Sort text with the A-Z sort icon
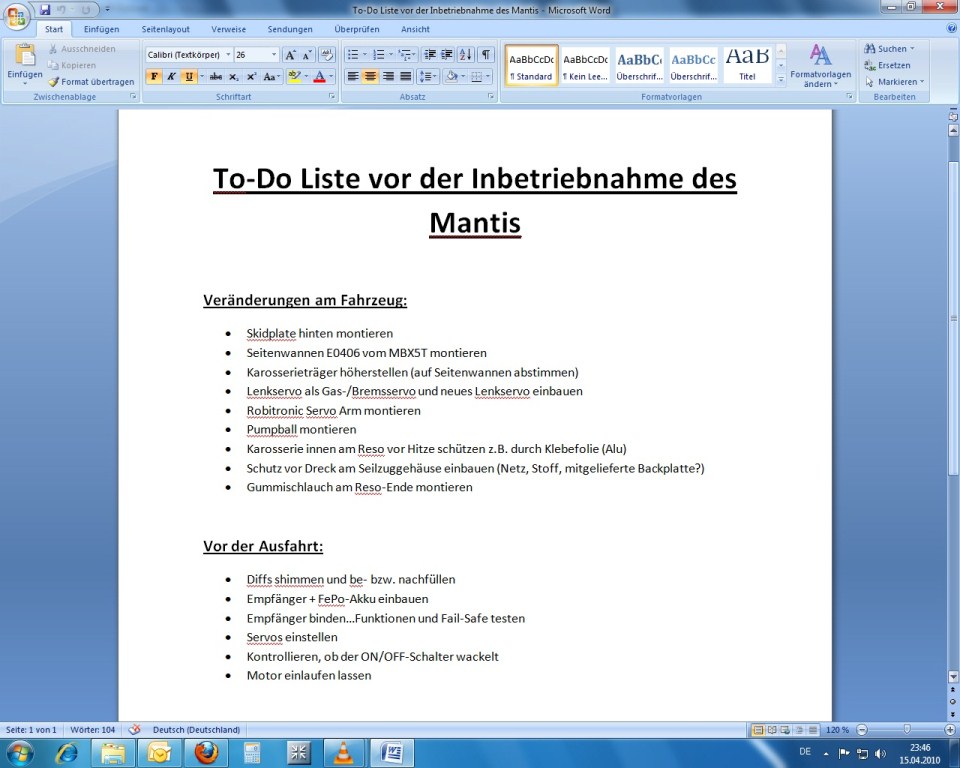Viewport: 960px width, 768px height. [466, 55]
